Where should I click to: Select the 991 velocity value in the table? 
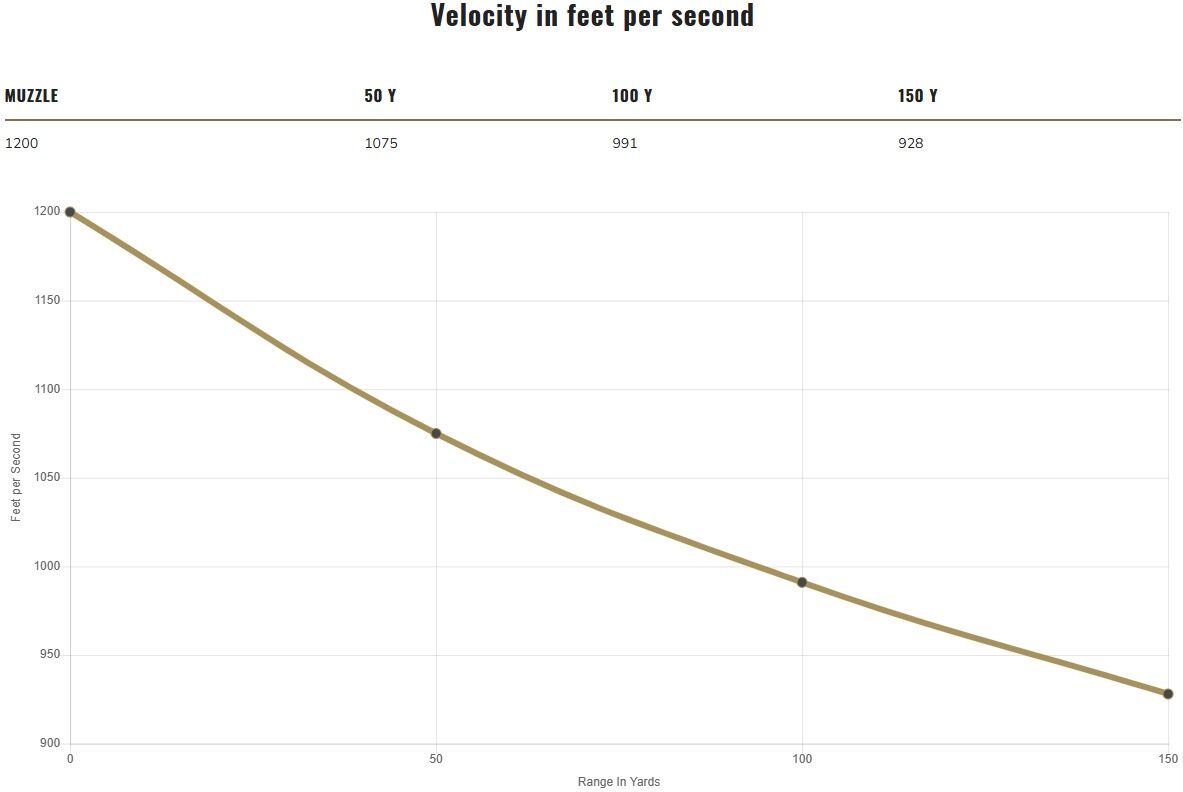pos(625,143)
